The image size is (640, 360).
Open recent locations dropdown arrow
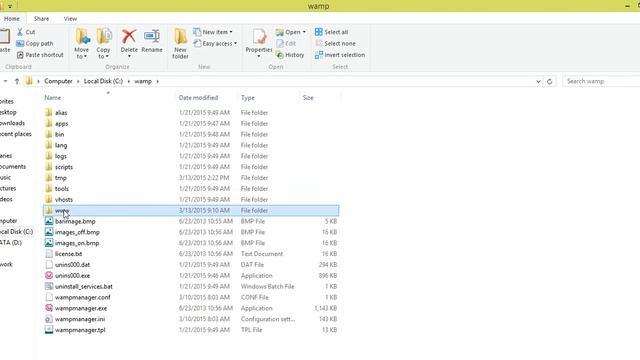pyautogui.click(x=5, y=81)
